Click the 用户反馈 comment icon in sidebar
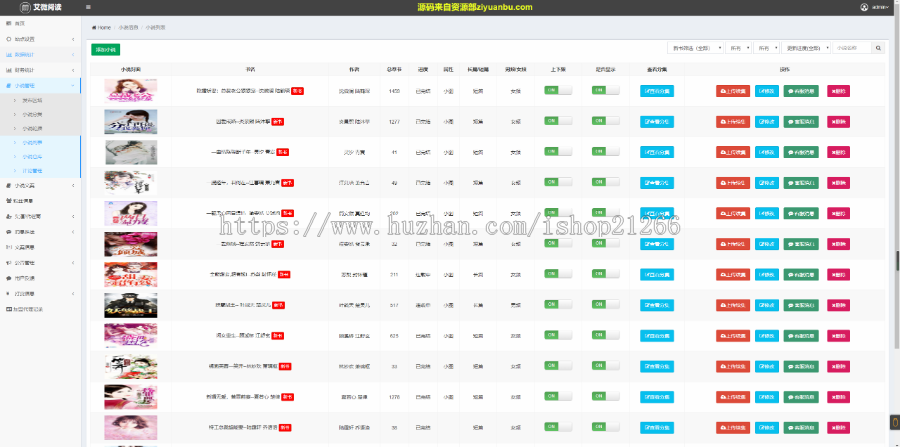This screenshot has width=900, height=447. pyautogui.click(x=9, y=278)
